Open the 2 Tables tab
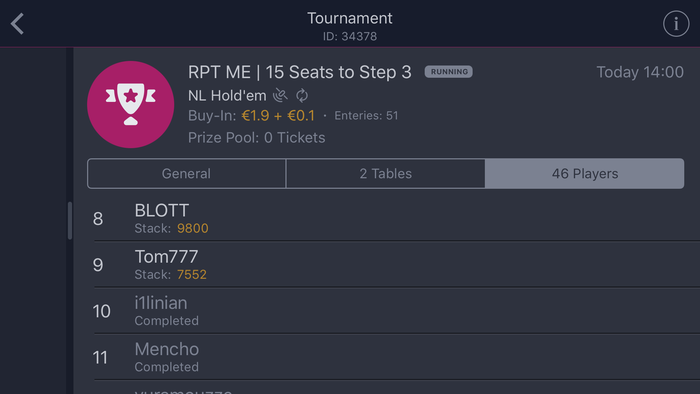700x394 pixels. click(x=386, y=174)
